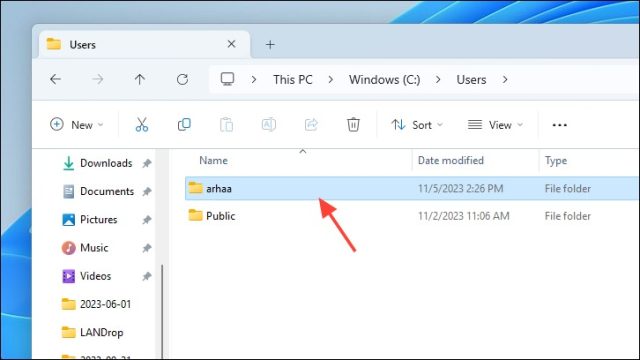Image resolution: width=640 pixels, height=360 pixels.
Task: Click the Refresh icon
Action: [x=182, y=79]
